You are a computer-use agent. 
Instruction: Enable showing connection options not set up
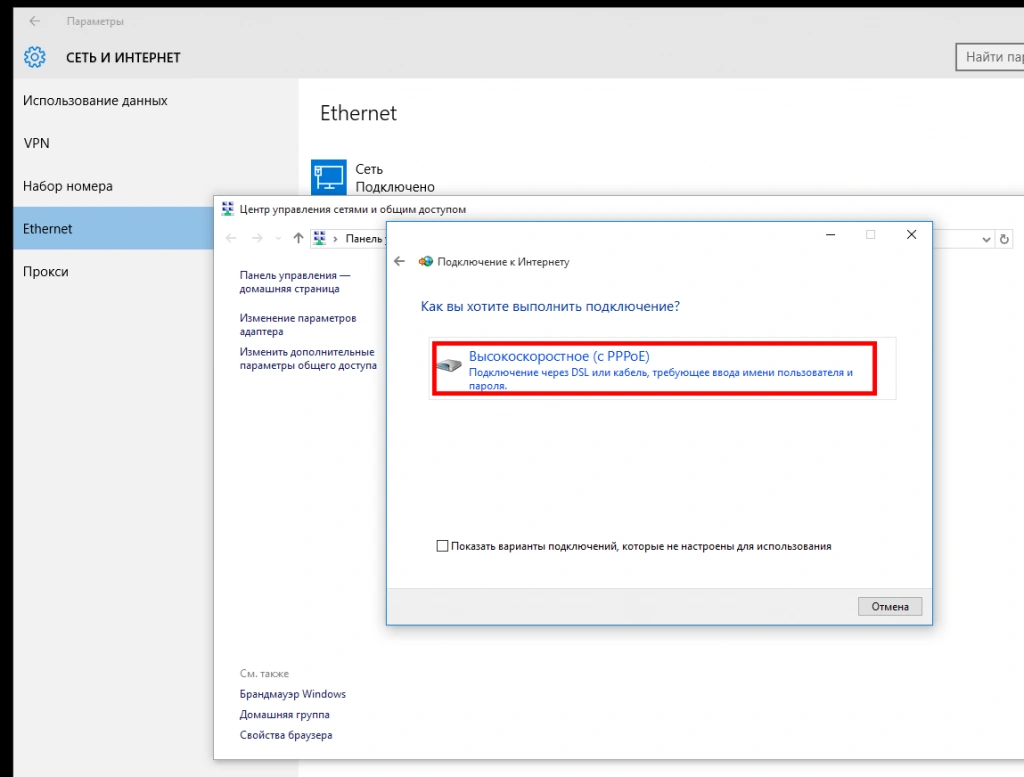click(443, 546)
